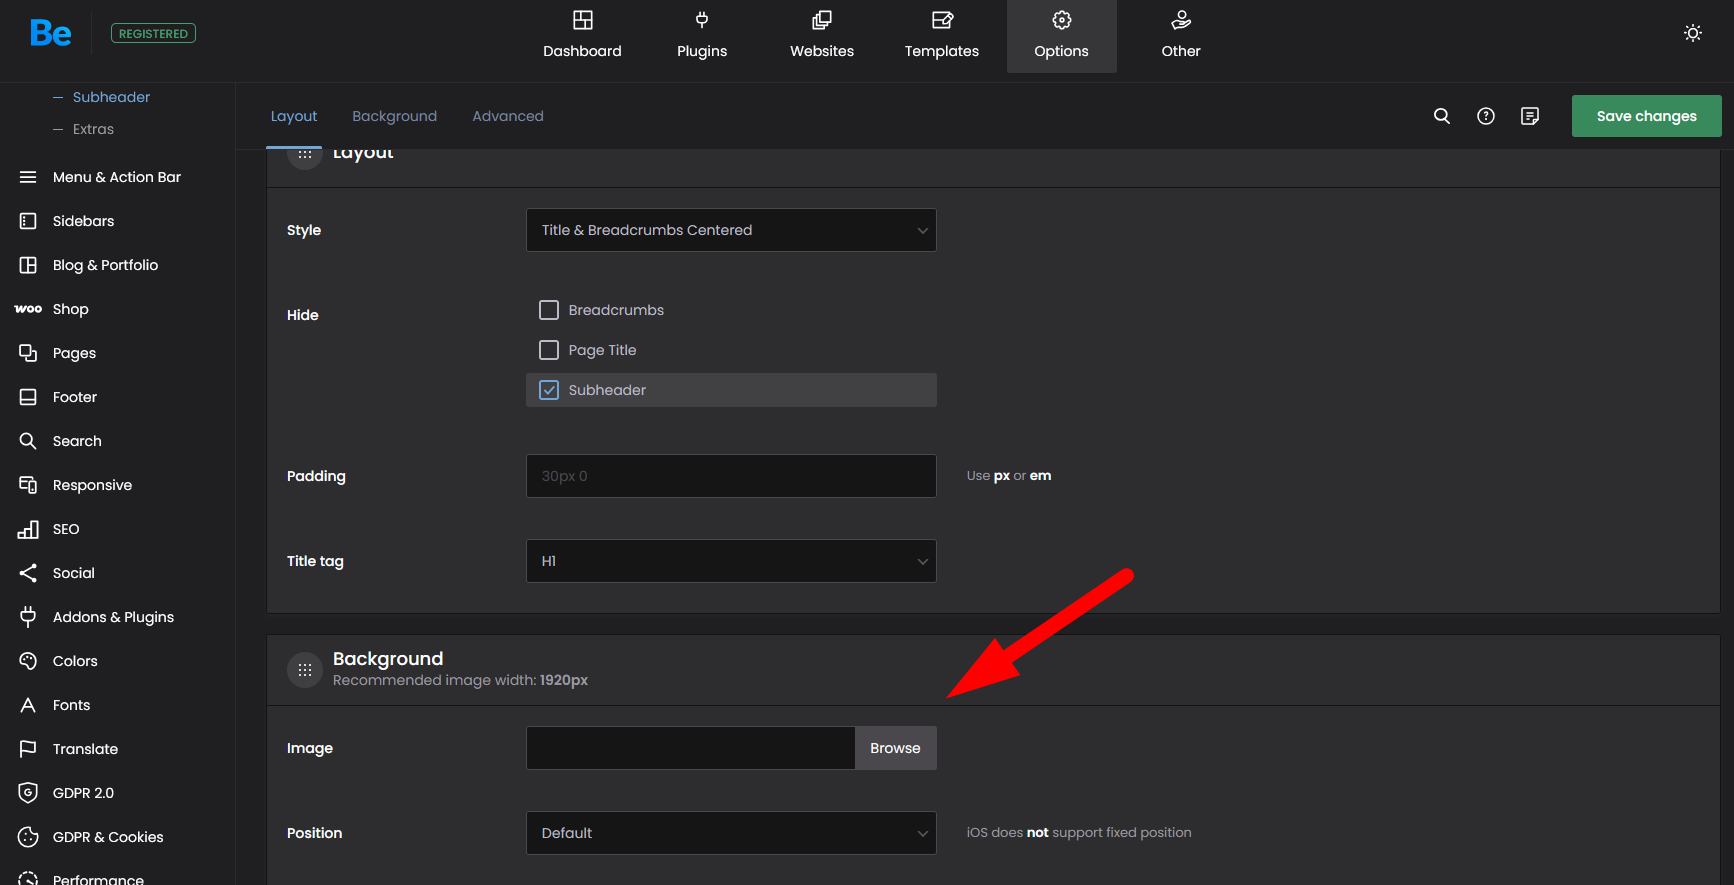The width and height of the screenshot is (1734, 885).
Task: Click the Sidebars icon in sidebar
Action: (28, 221)
